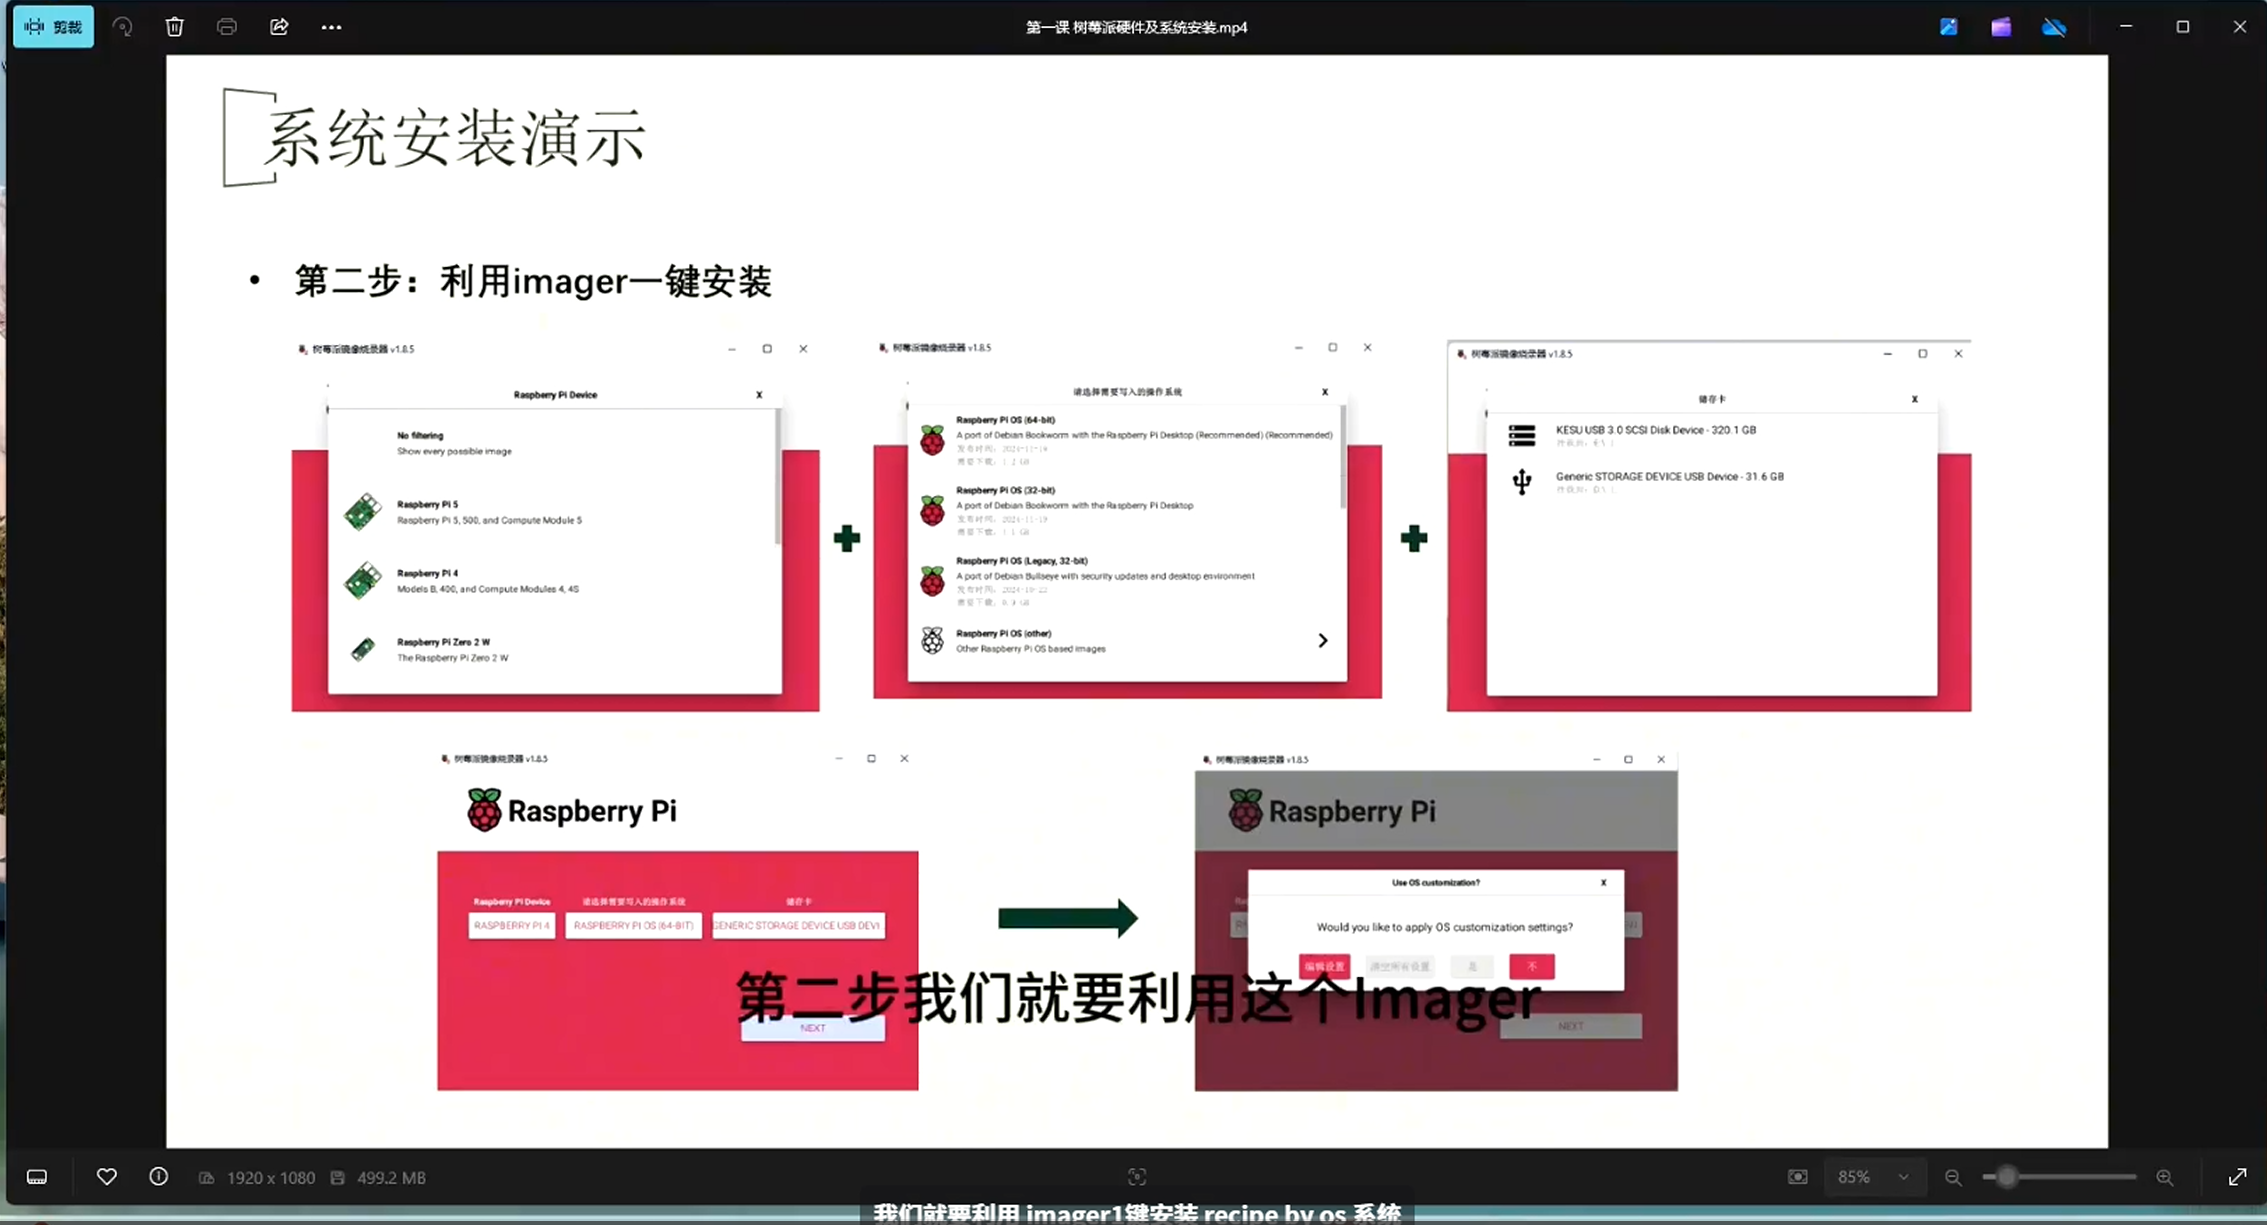Toggle favorite with the heart icon
This screenshot has width=2267, height=1225.
(x=106, y=1177)
